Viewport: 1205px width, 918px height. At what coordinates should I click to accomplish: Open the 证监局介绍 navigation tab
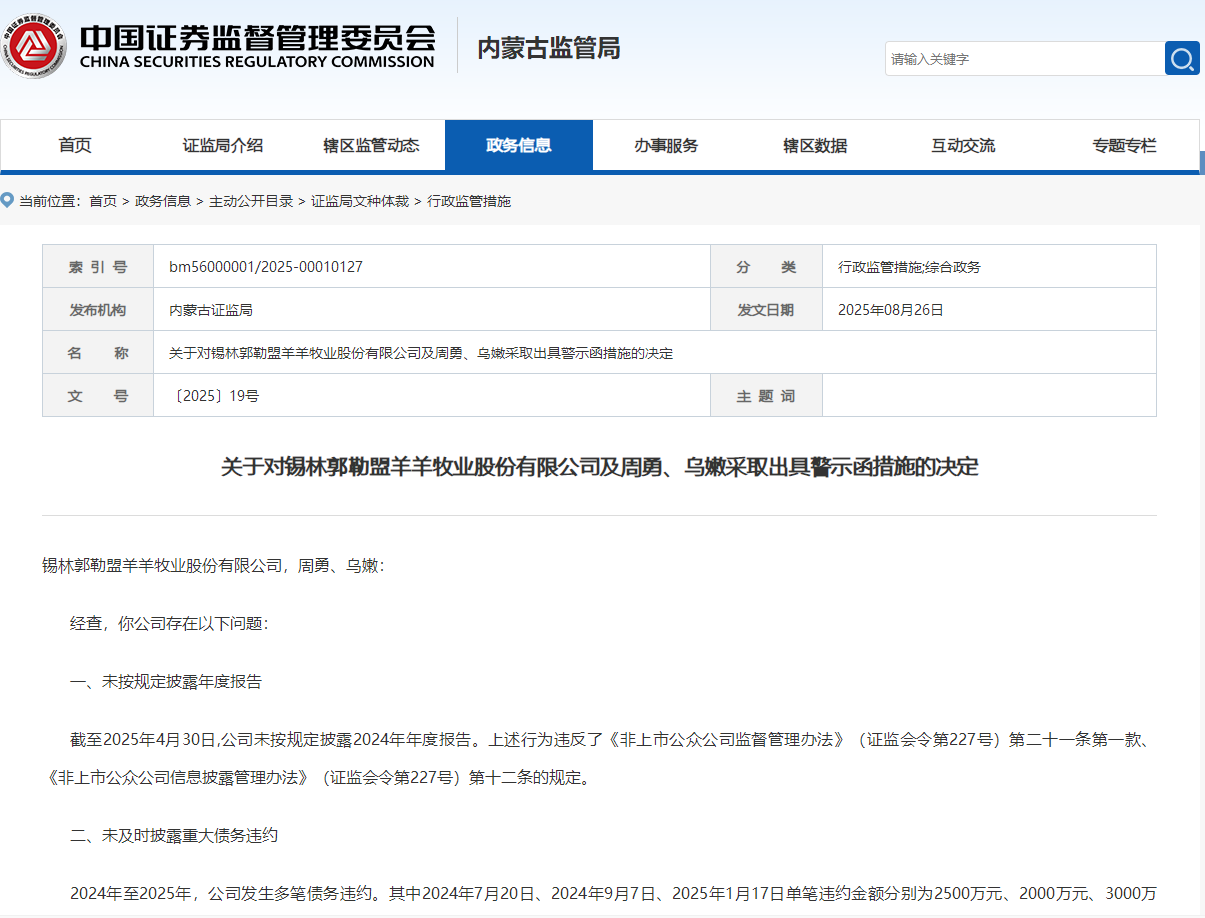click(x=223, y=146)
